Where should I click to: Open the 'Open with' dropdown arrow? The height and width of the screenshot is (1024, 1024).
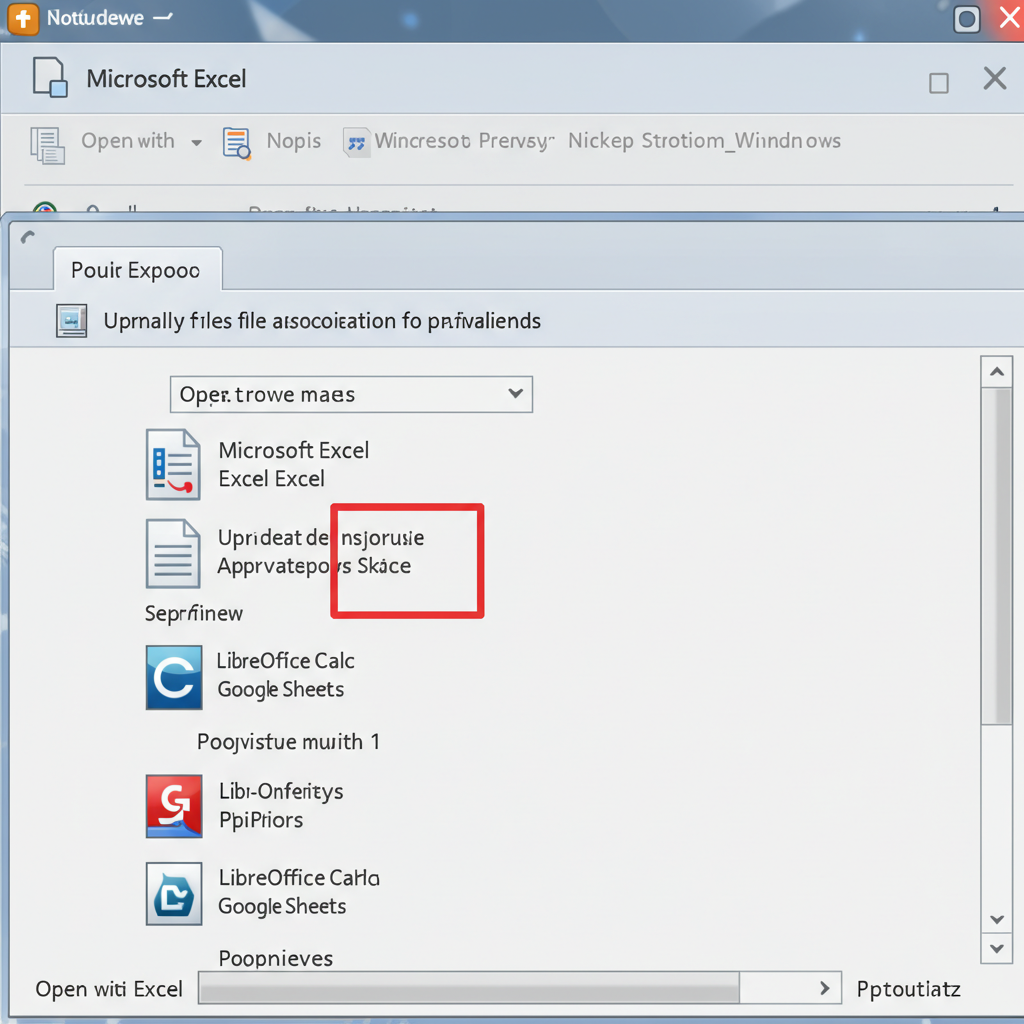click(196, 142)
